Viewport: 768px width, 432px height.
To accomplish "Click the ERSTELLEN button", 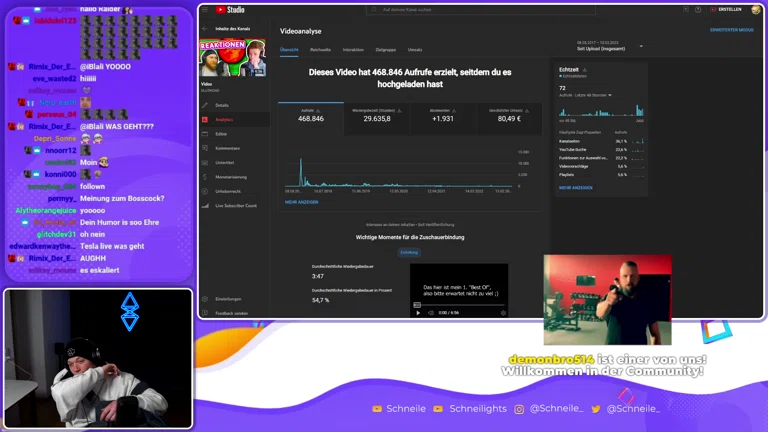I will pyautogui.click(x=726, y=10).
